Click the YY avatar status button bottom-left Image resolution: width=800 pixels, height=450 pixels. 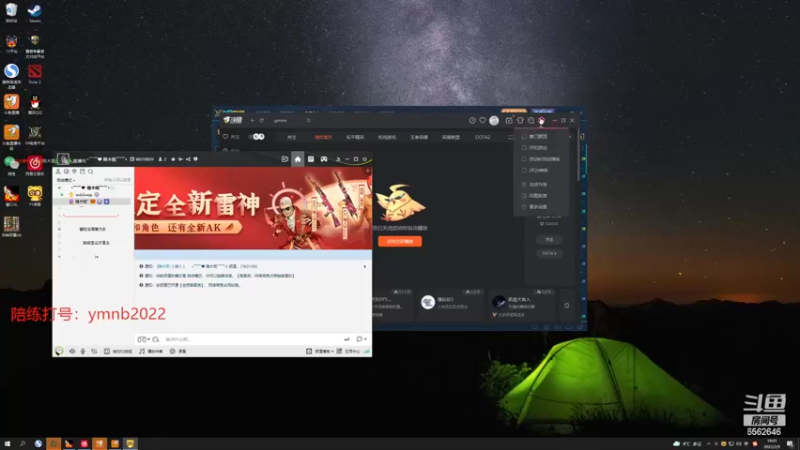[x=59, y=351]
